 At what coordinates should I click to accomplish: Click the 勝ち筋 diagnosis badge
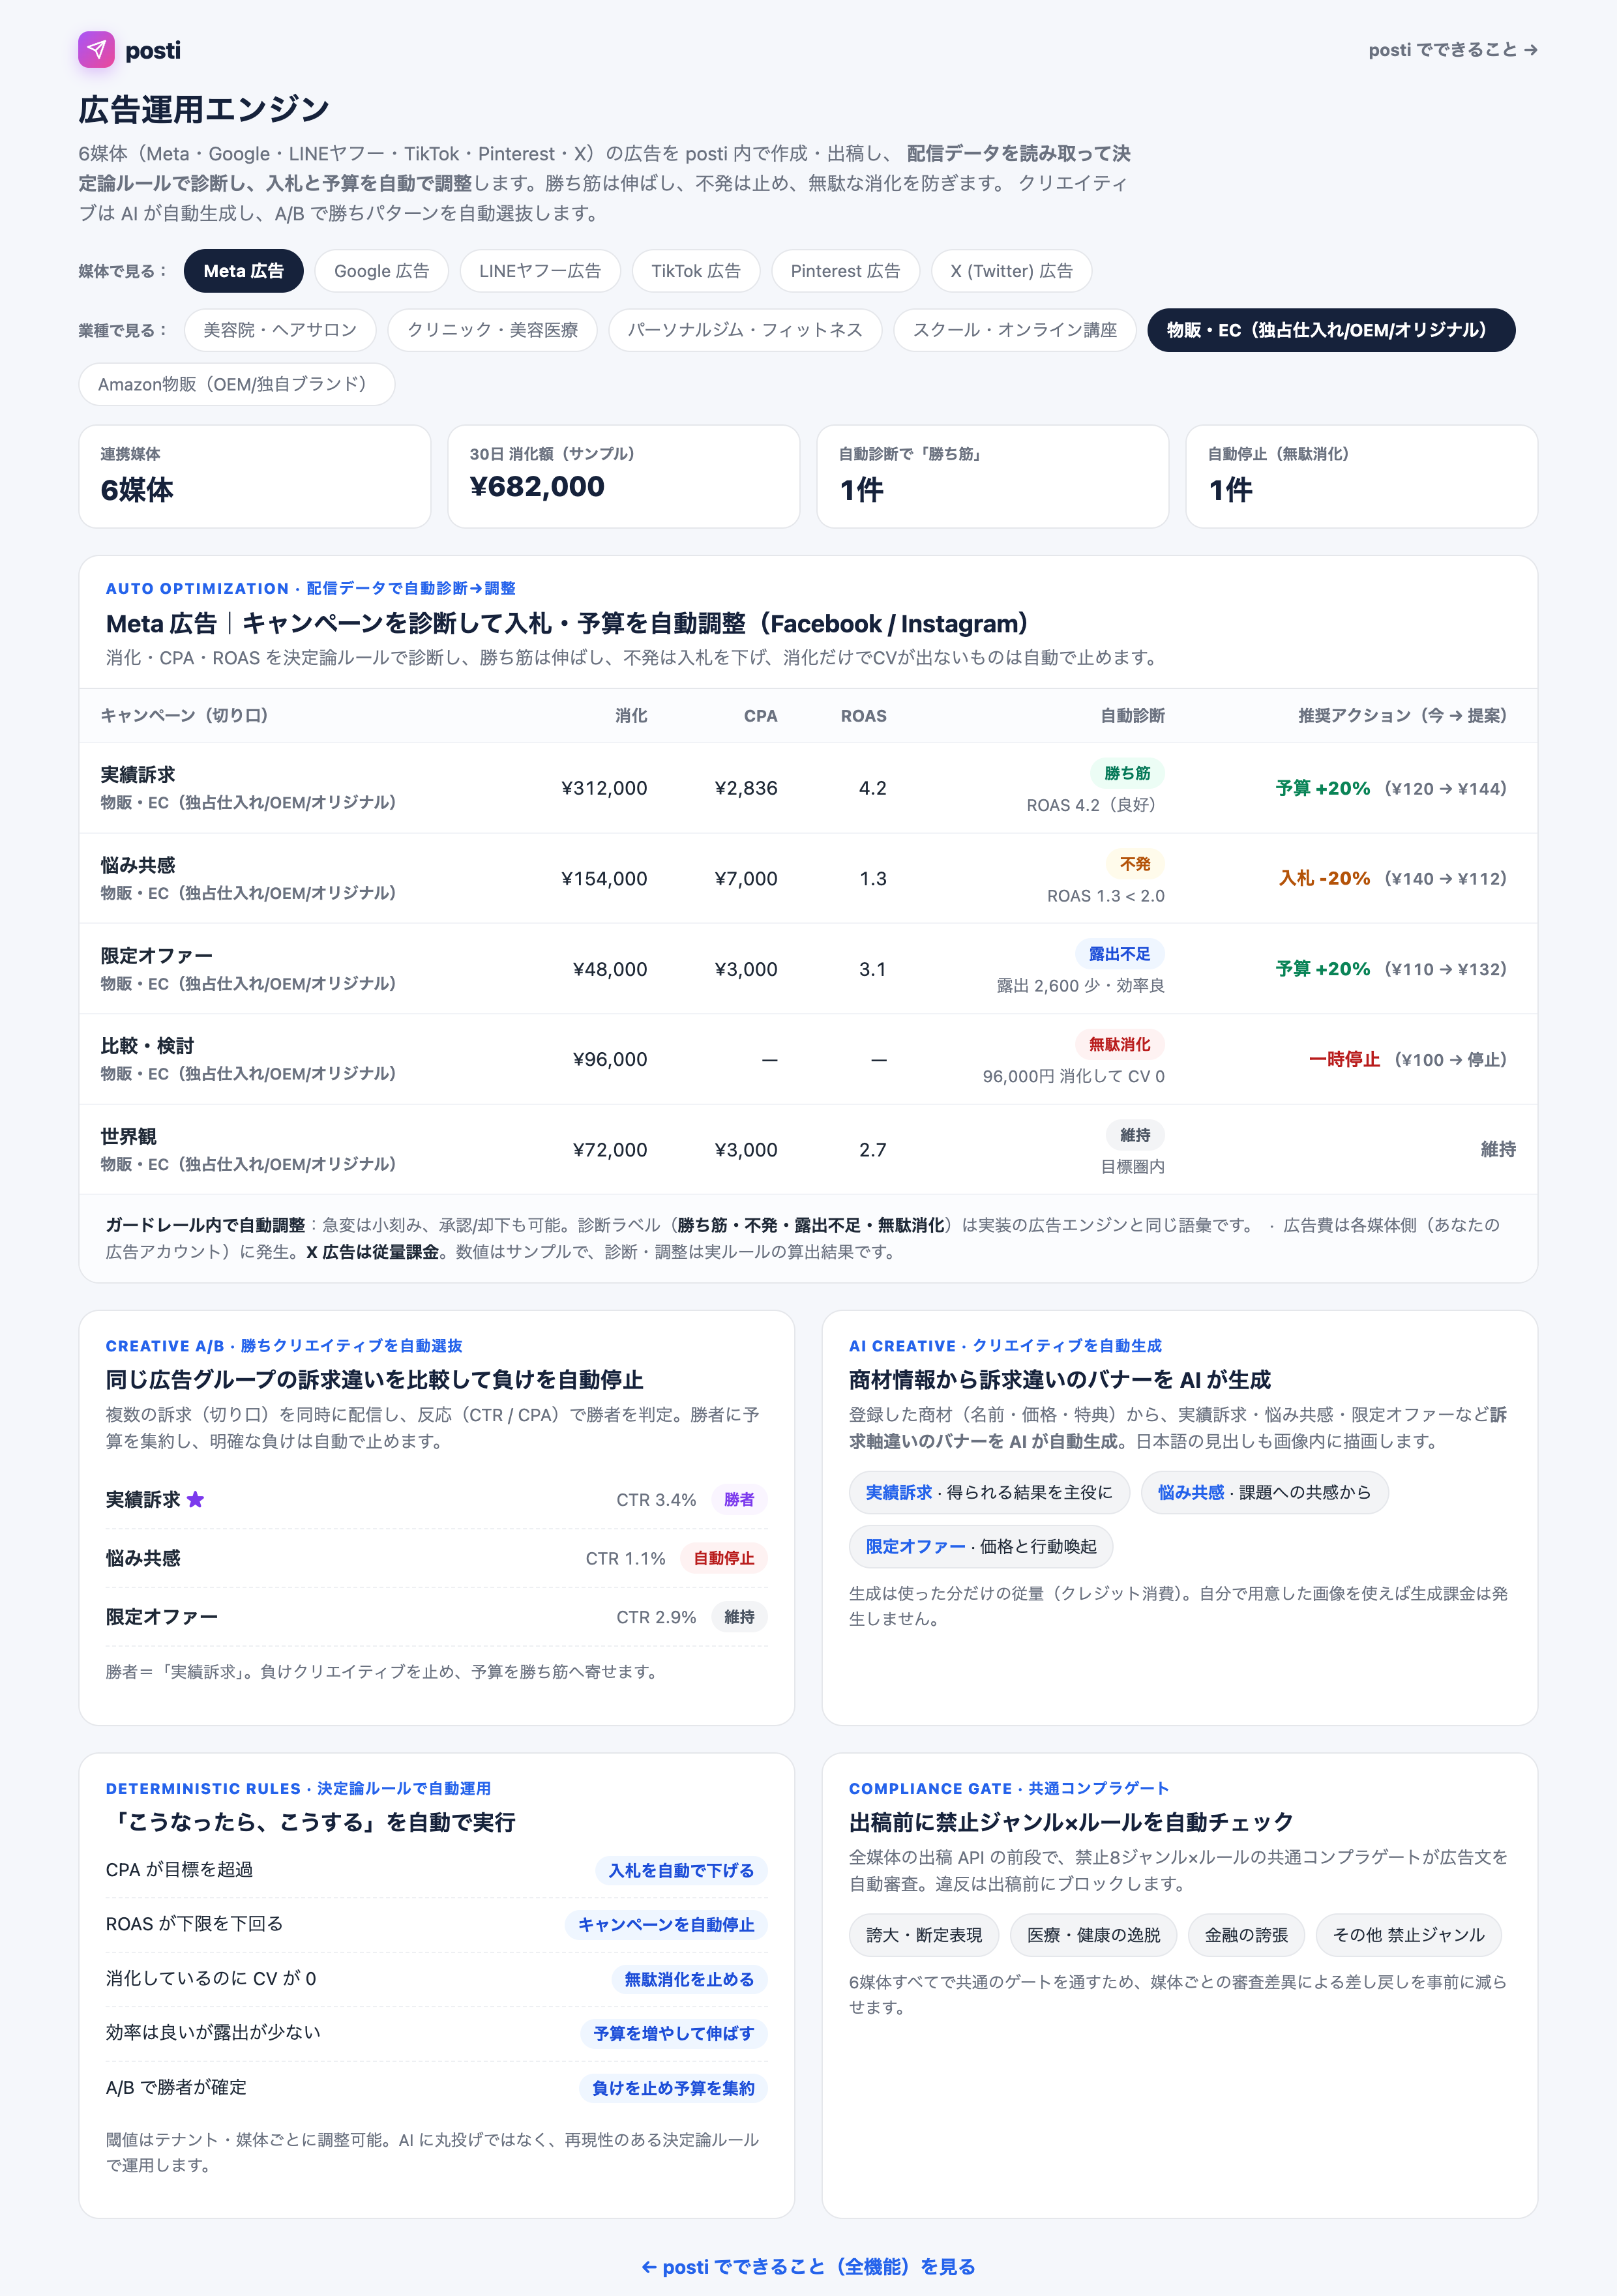[x=1127, y=773]
